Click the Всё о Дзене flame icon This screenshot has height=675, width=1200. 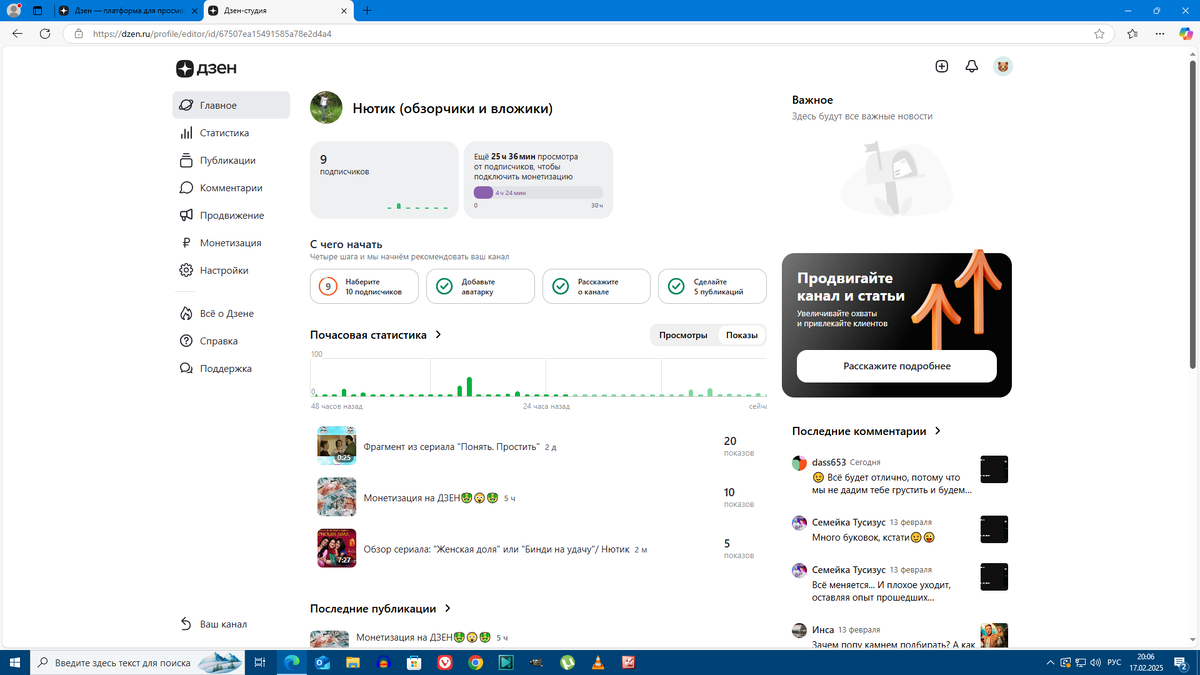186,313
